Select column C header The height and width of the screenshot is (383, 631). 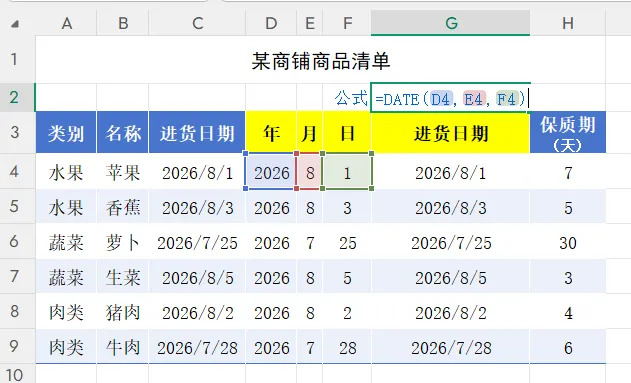tap(197, 23)
